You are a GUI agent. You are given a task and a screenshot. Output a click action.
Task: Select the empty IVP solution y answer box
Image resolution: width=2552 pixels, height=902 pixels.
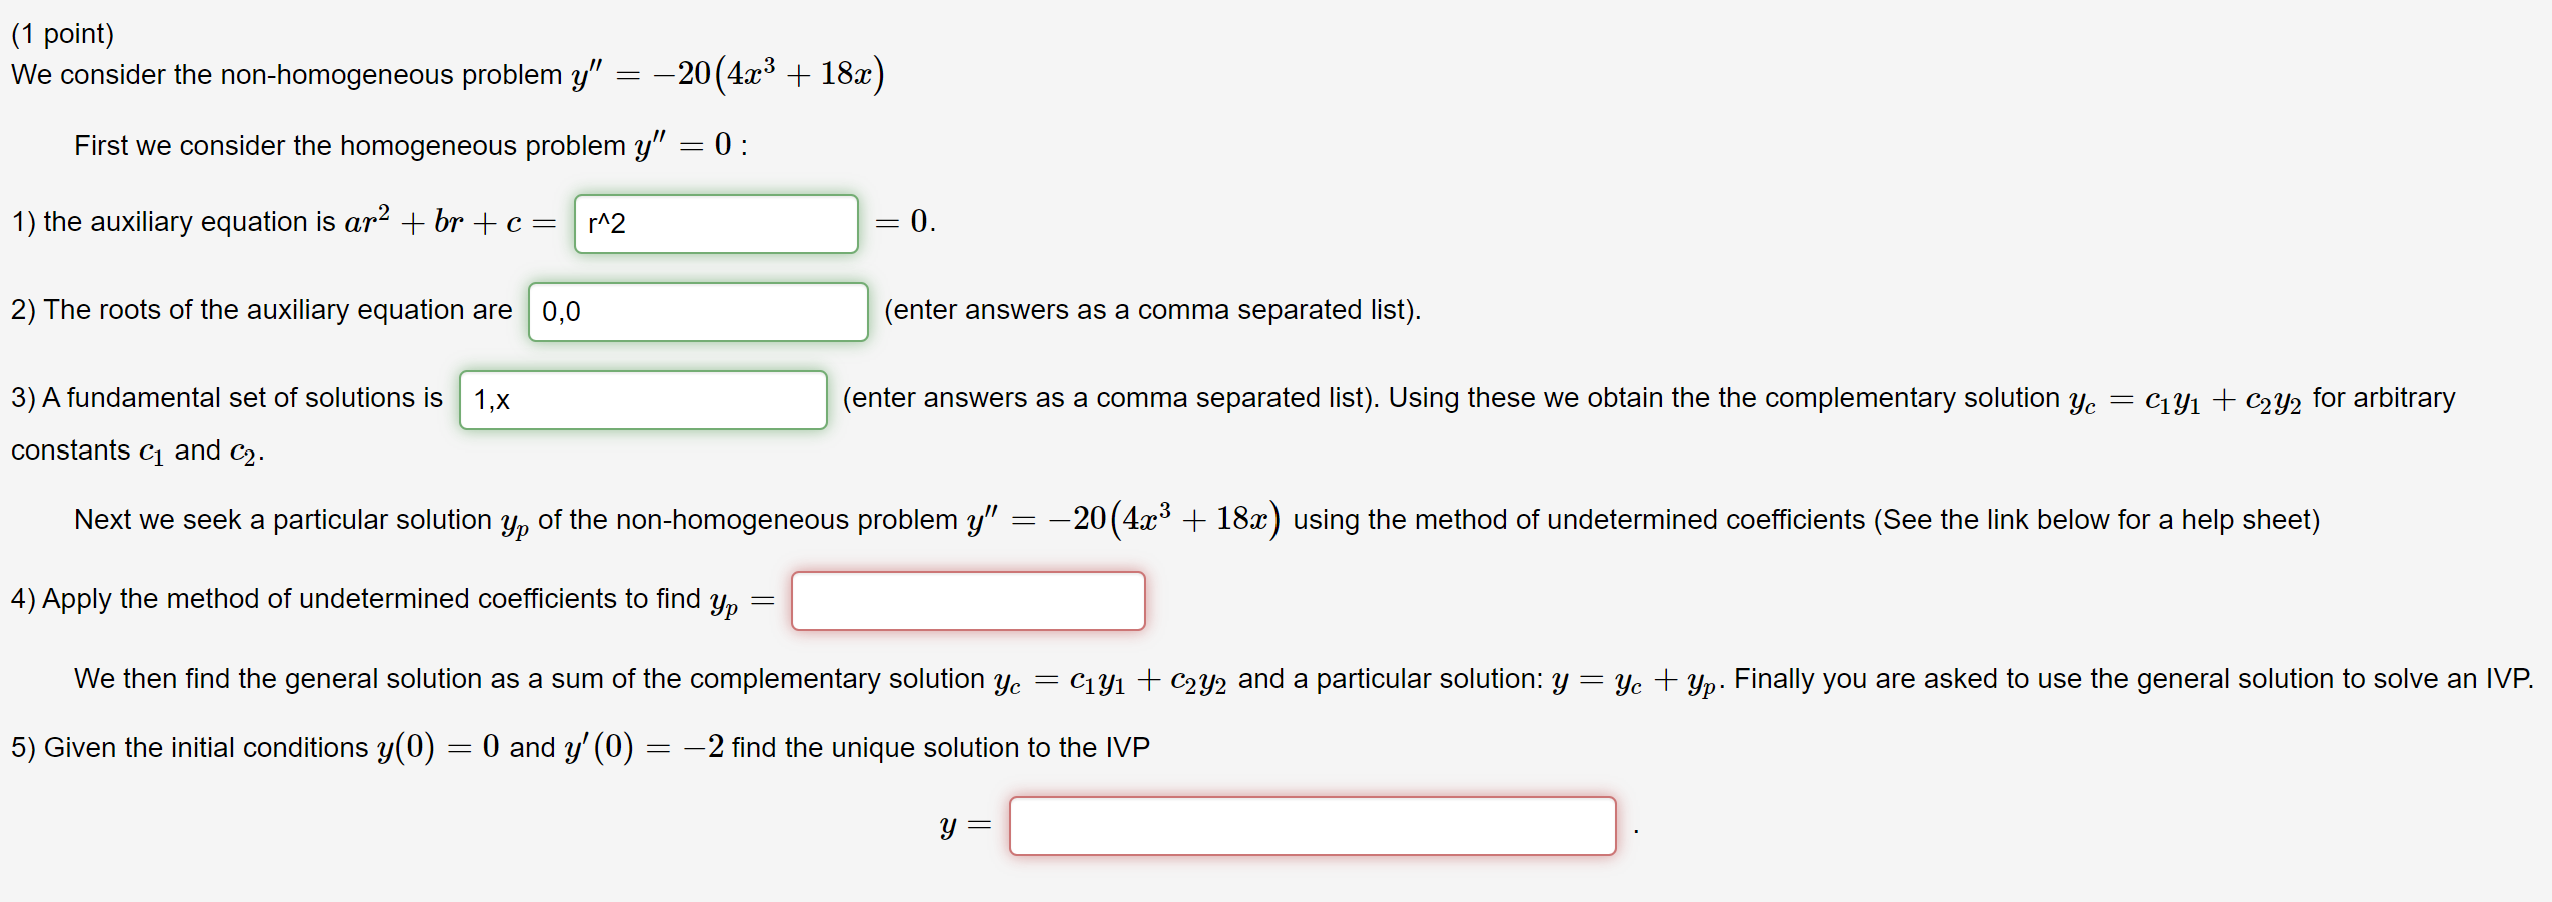coord(1312,825)
